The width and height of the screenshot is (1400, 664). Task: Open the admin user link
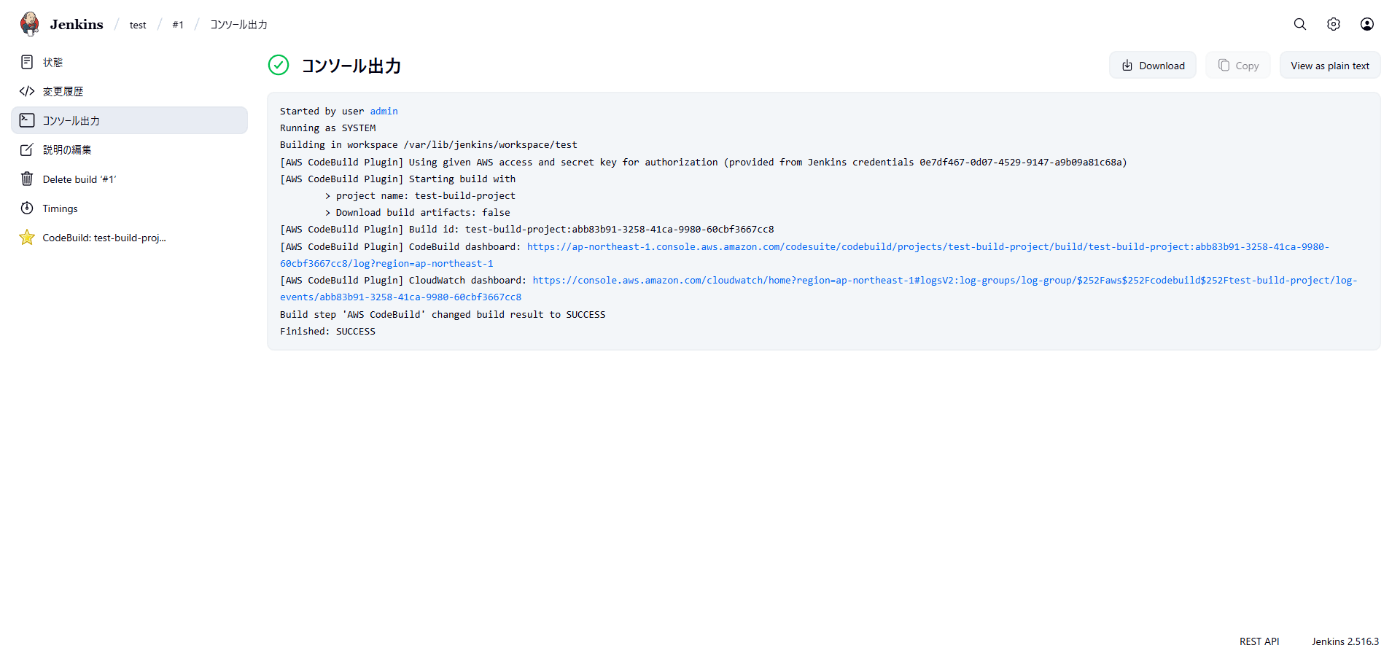coord(384,111)
